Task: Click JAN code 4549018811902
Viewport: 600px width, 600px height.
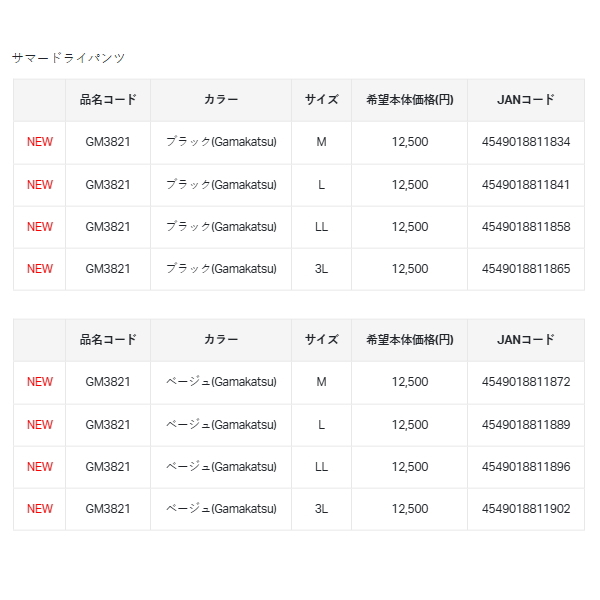Action: [x=526, y=509]
